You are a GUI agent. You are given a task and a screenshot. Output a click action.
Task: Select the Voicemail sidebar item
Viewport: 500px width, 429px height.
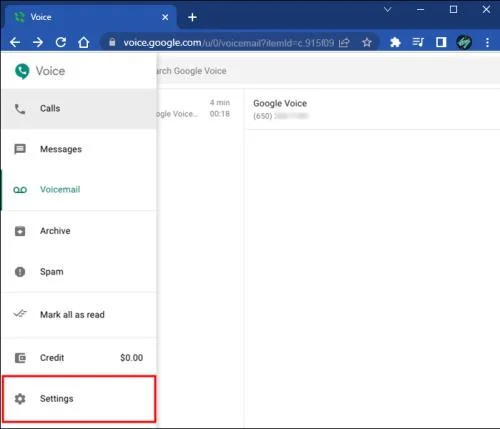tap(79, 190)
